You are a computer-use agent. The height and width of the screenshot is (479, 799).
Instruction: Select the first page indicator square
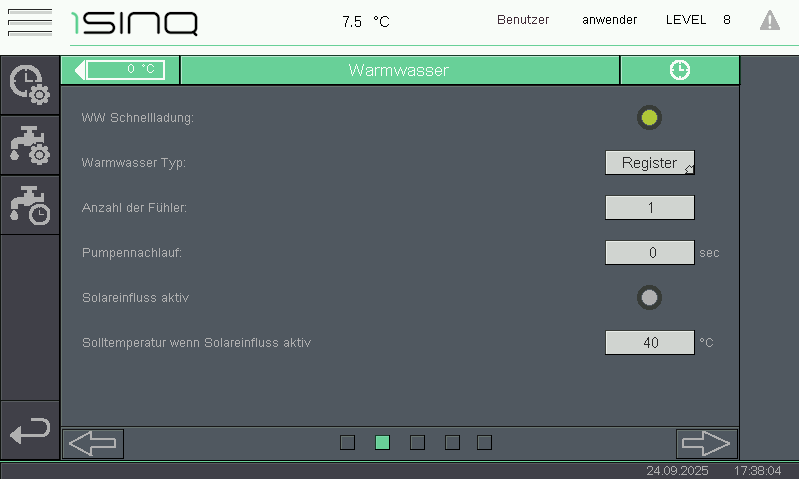pos(347,443)
